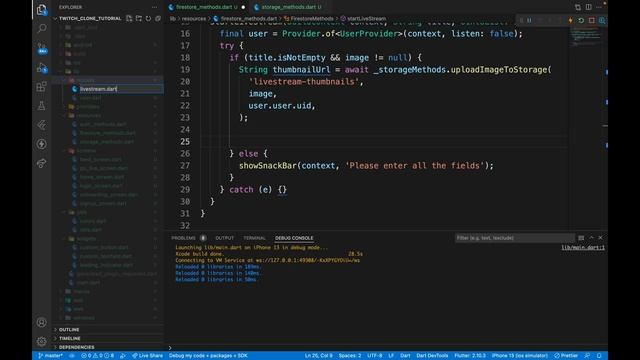Open errors and warnings count in status bar
This screenshot has width=640, height=360.
point(98,356)
